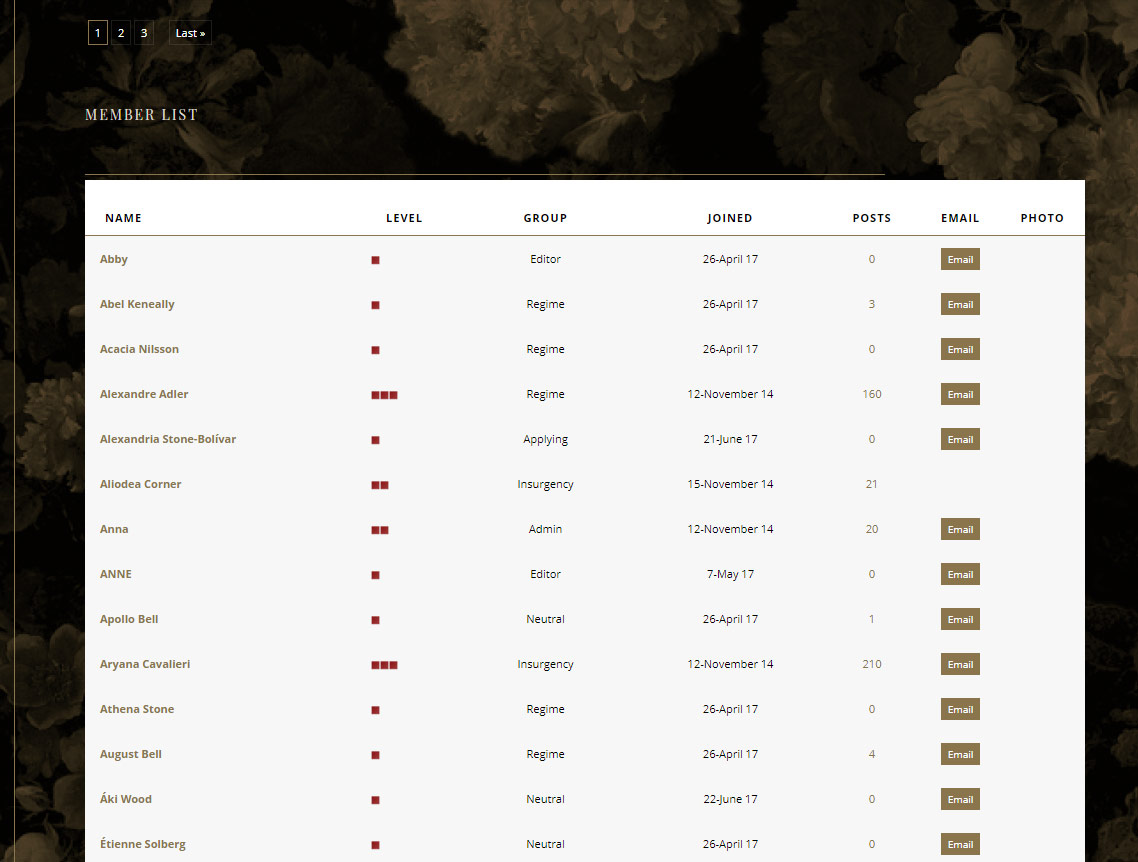
Task: Click Alexandre Adler's three-square level icon
Action: (x=384, y=395)
